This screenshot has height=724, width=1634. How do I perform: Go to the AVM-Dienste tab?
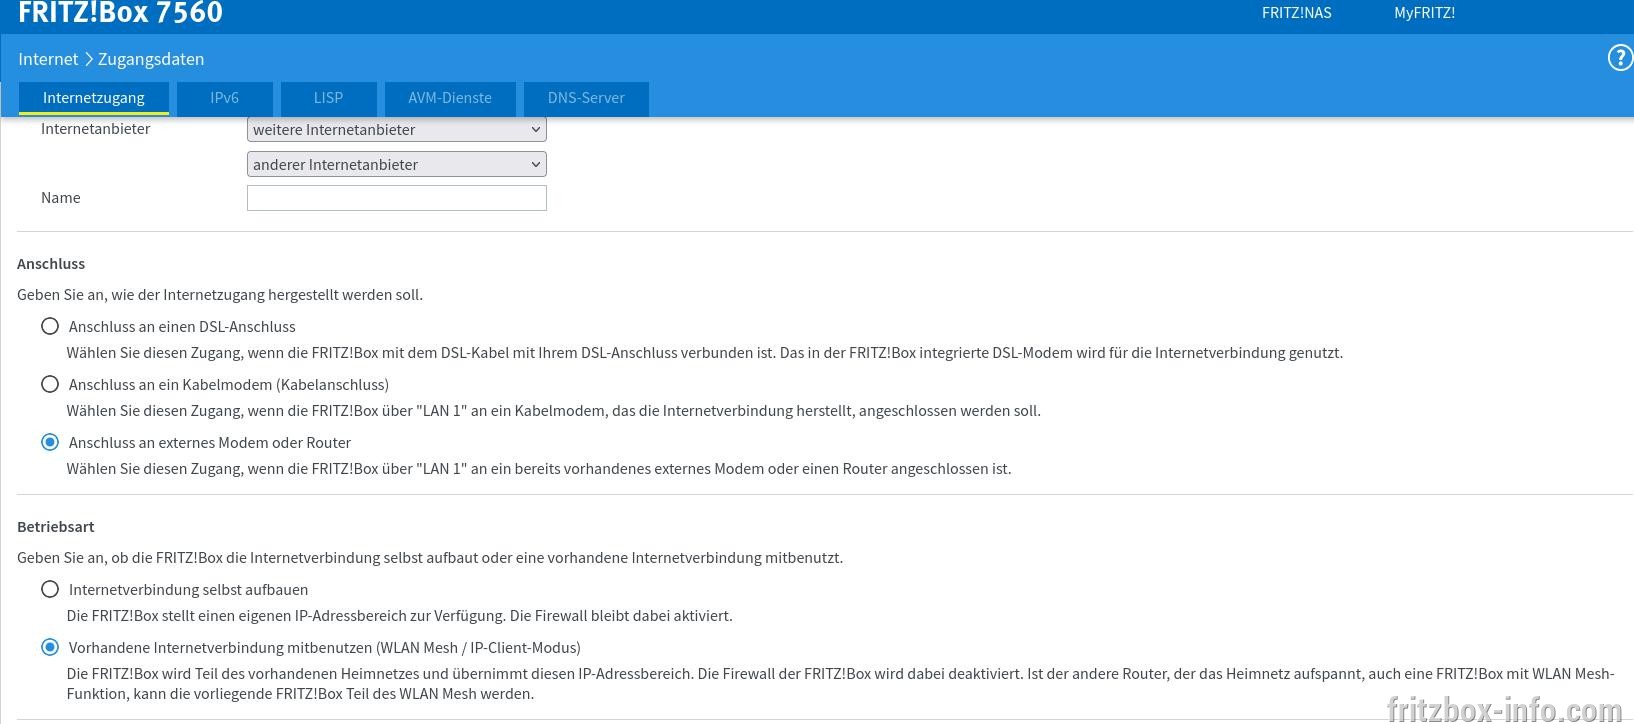pyautogui.click(x=450, y=98)
